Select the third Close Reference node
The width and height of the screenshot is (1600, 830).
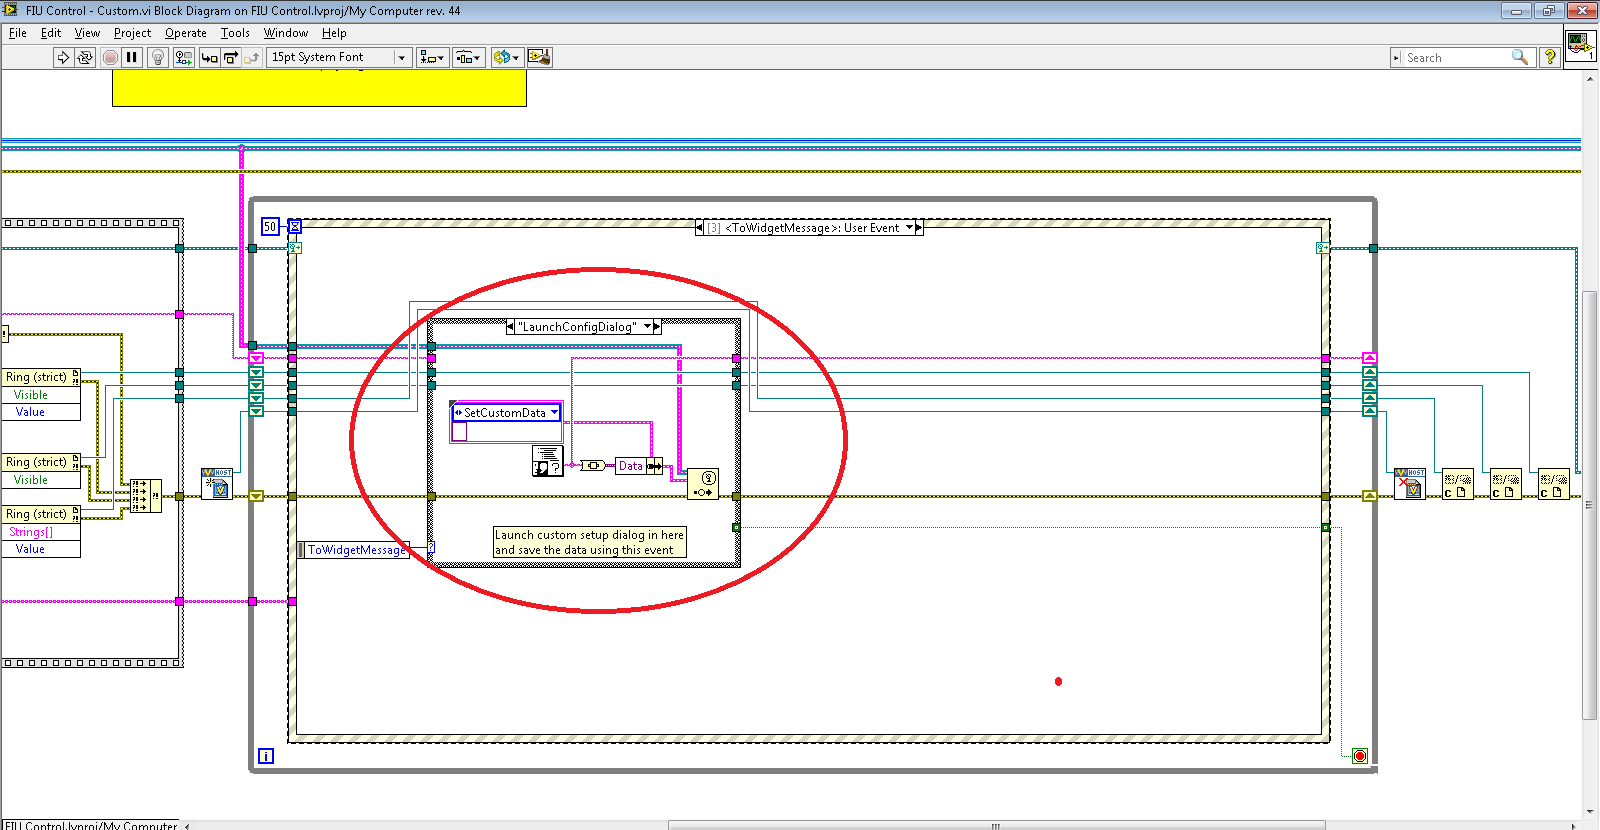point(1553,484)
